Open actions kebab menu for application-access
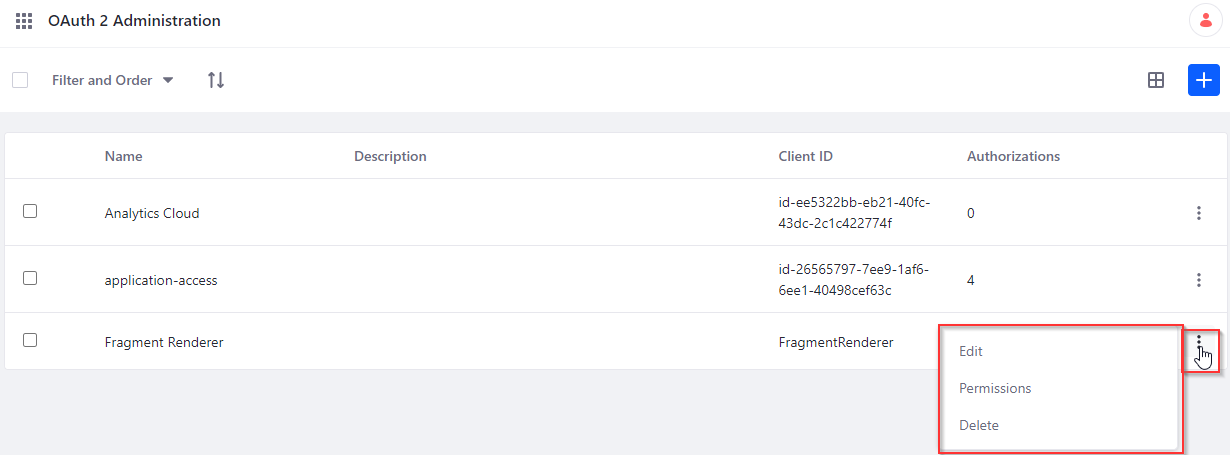The width and height of the screenshot is (1230, 455). [1198, 280]
